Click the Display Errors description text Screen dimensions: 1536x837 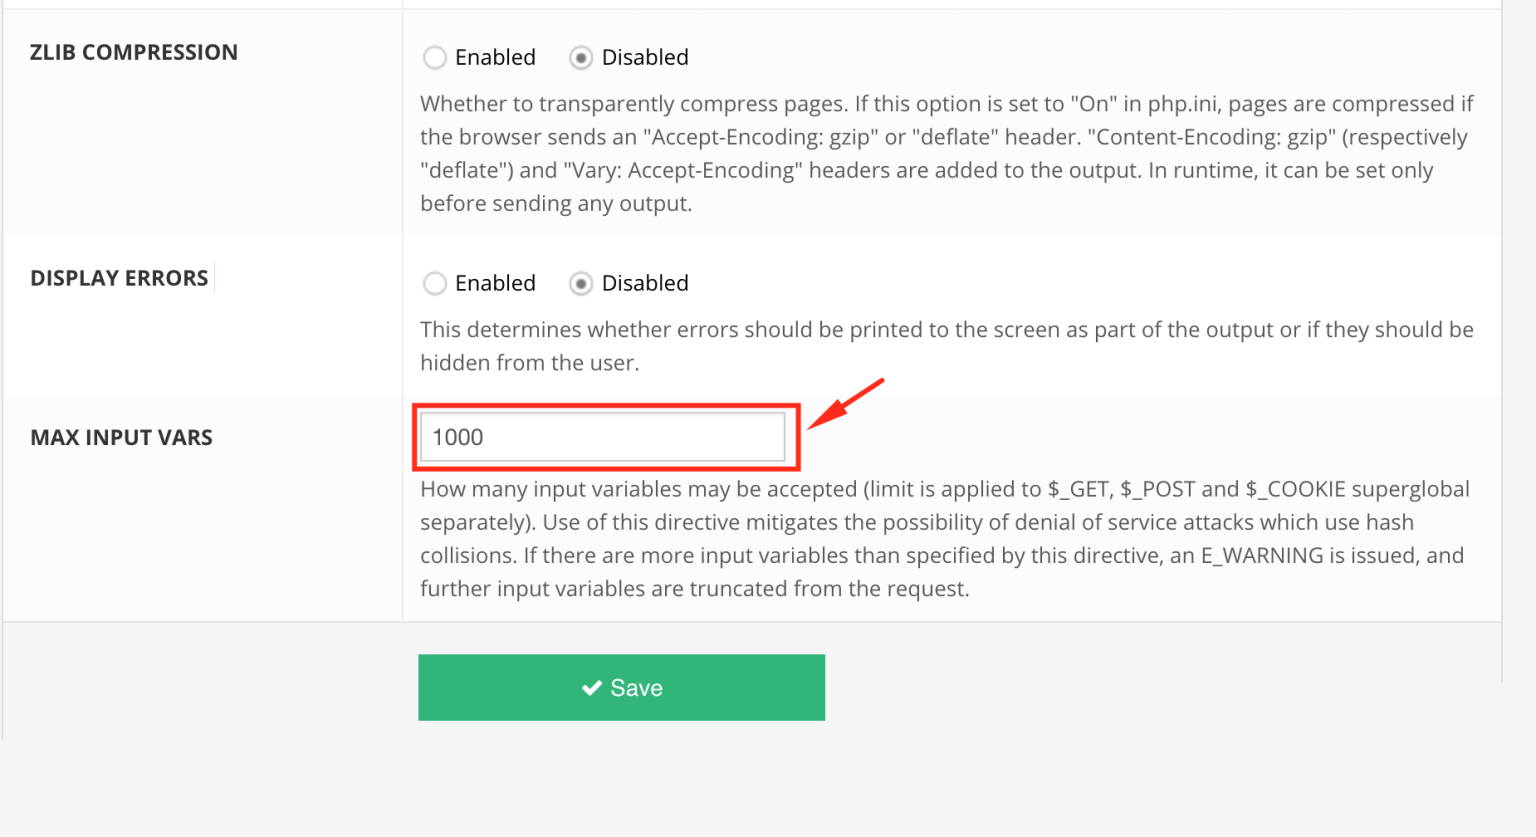click(x=946, y=346)
